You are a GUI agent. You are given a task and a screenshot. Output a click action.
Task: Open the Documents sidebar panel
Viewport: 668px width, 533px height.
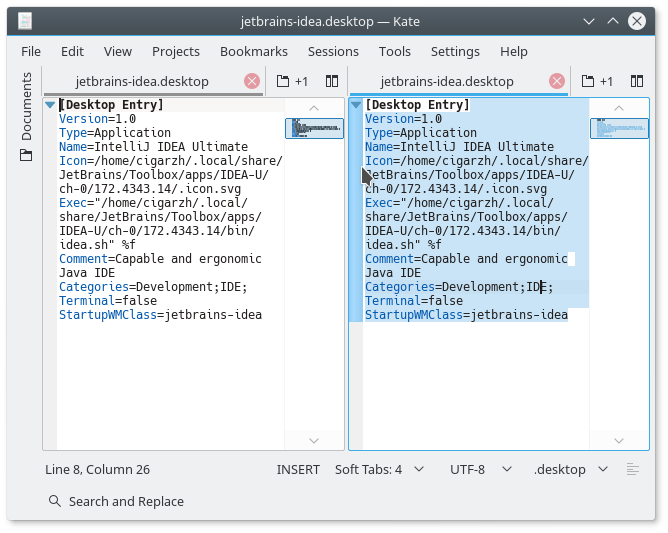(26, 116)
